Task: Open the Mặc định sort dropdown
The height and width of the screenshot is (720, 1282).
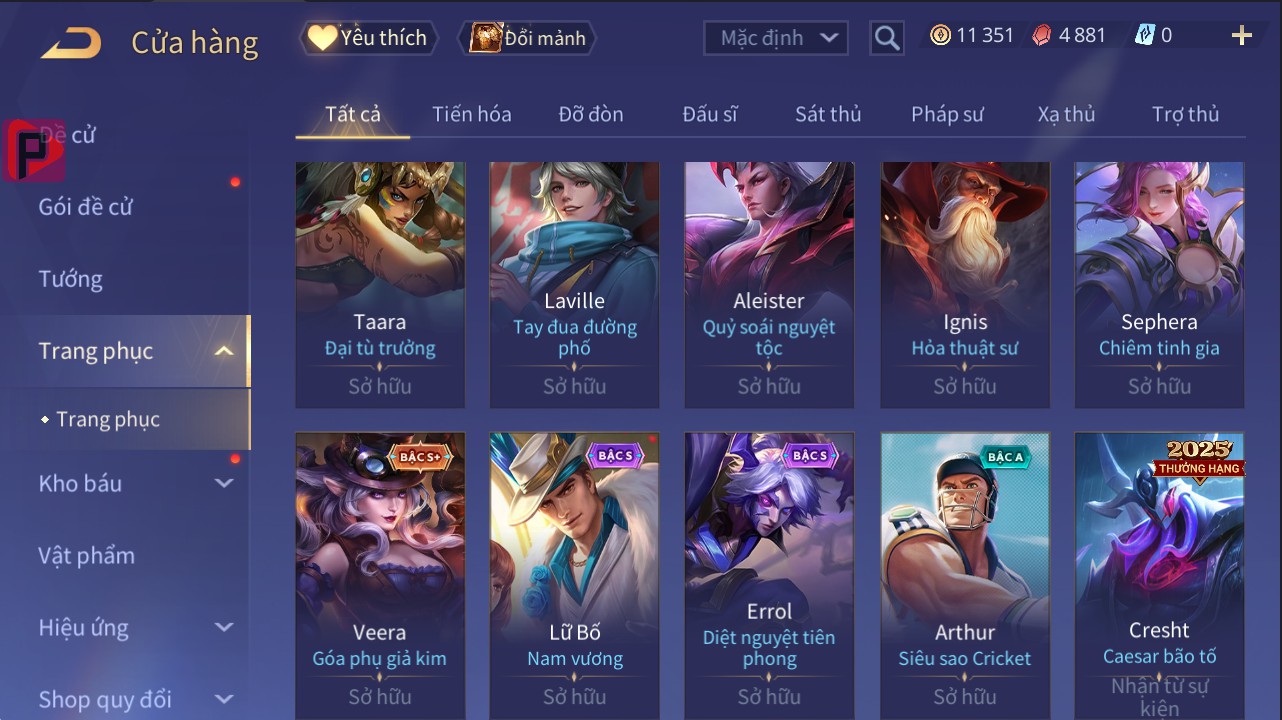Action: 776,38
